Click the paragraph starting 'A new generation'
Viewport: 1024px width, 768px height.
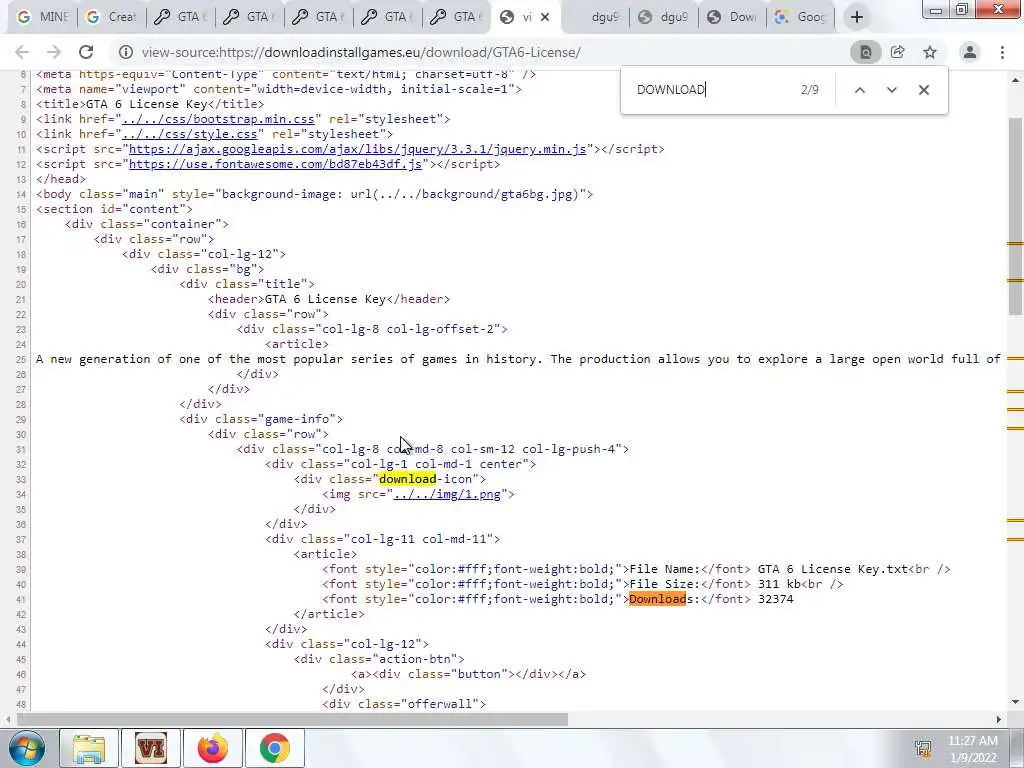[519, 359]
